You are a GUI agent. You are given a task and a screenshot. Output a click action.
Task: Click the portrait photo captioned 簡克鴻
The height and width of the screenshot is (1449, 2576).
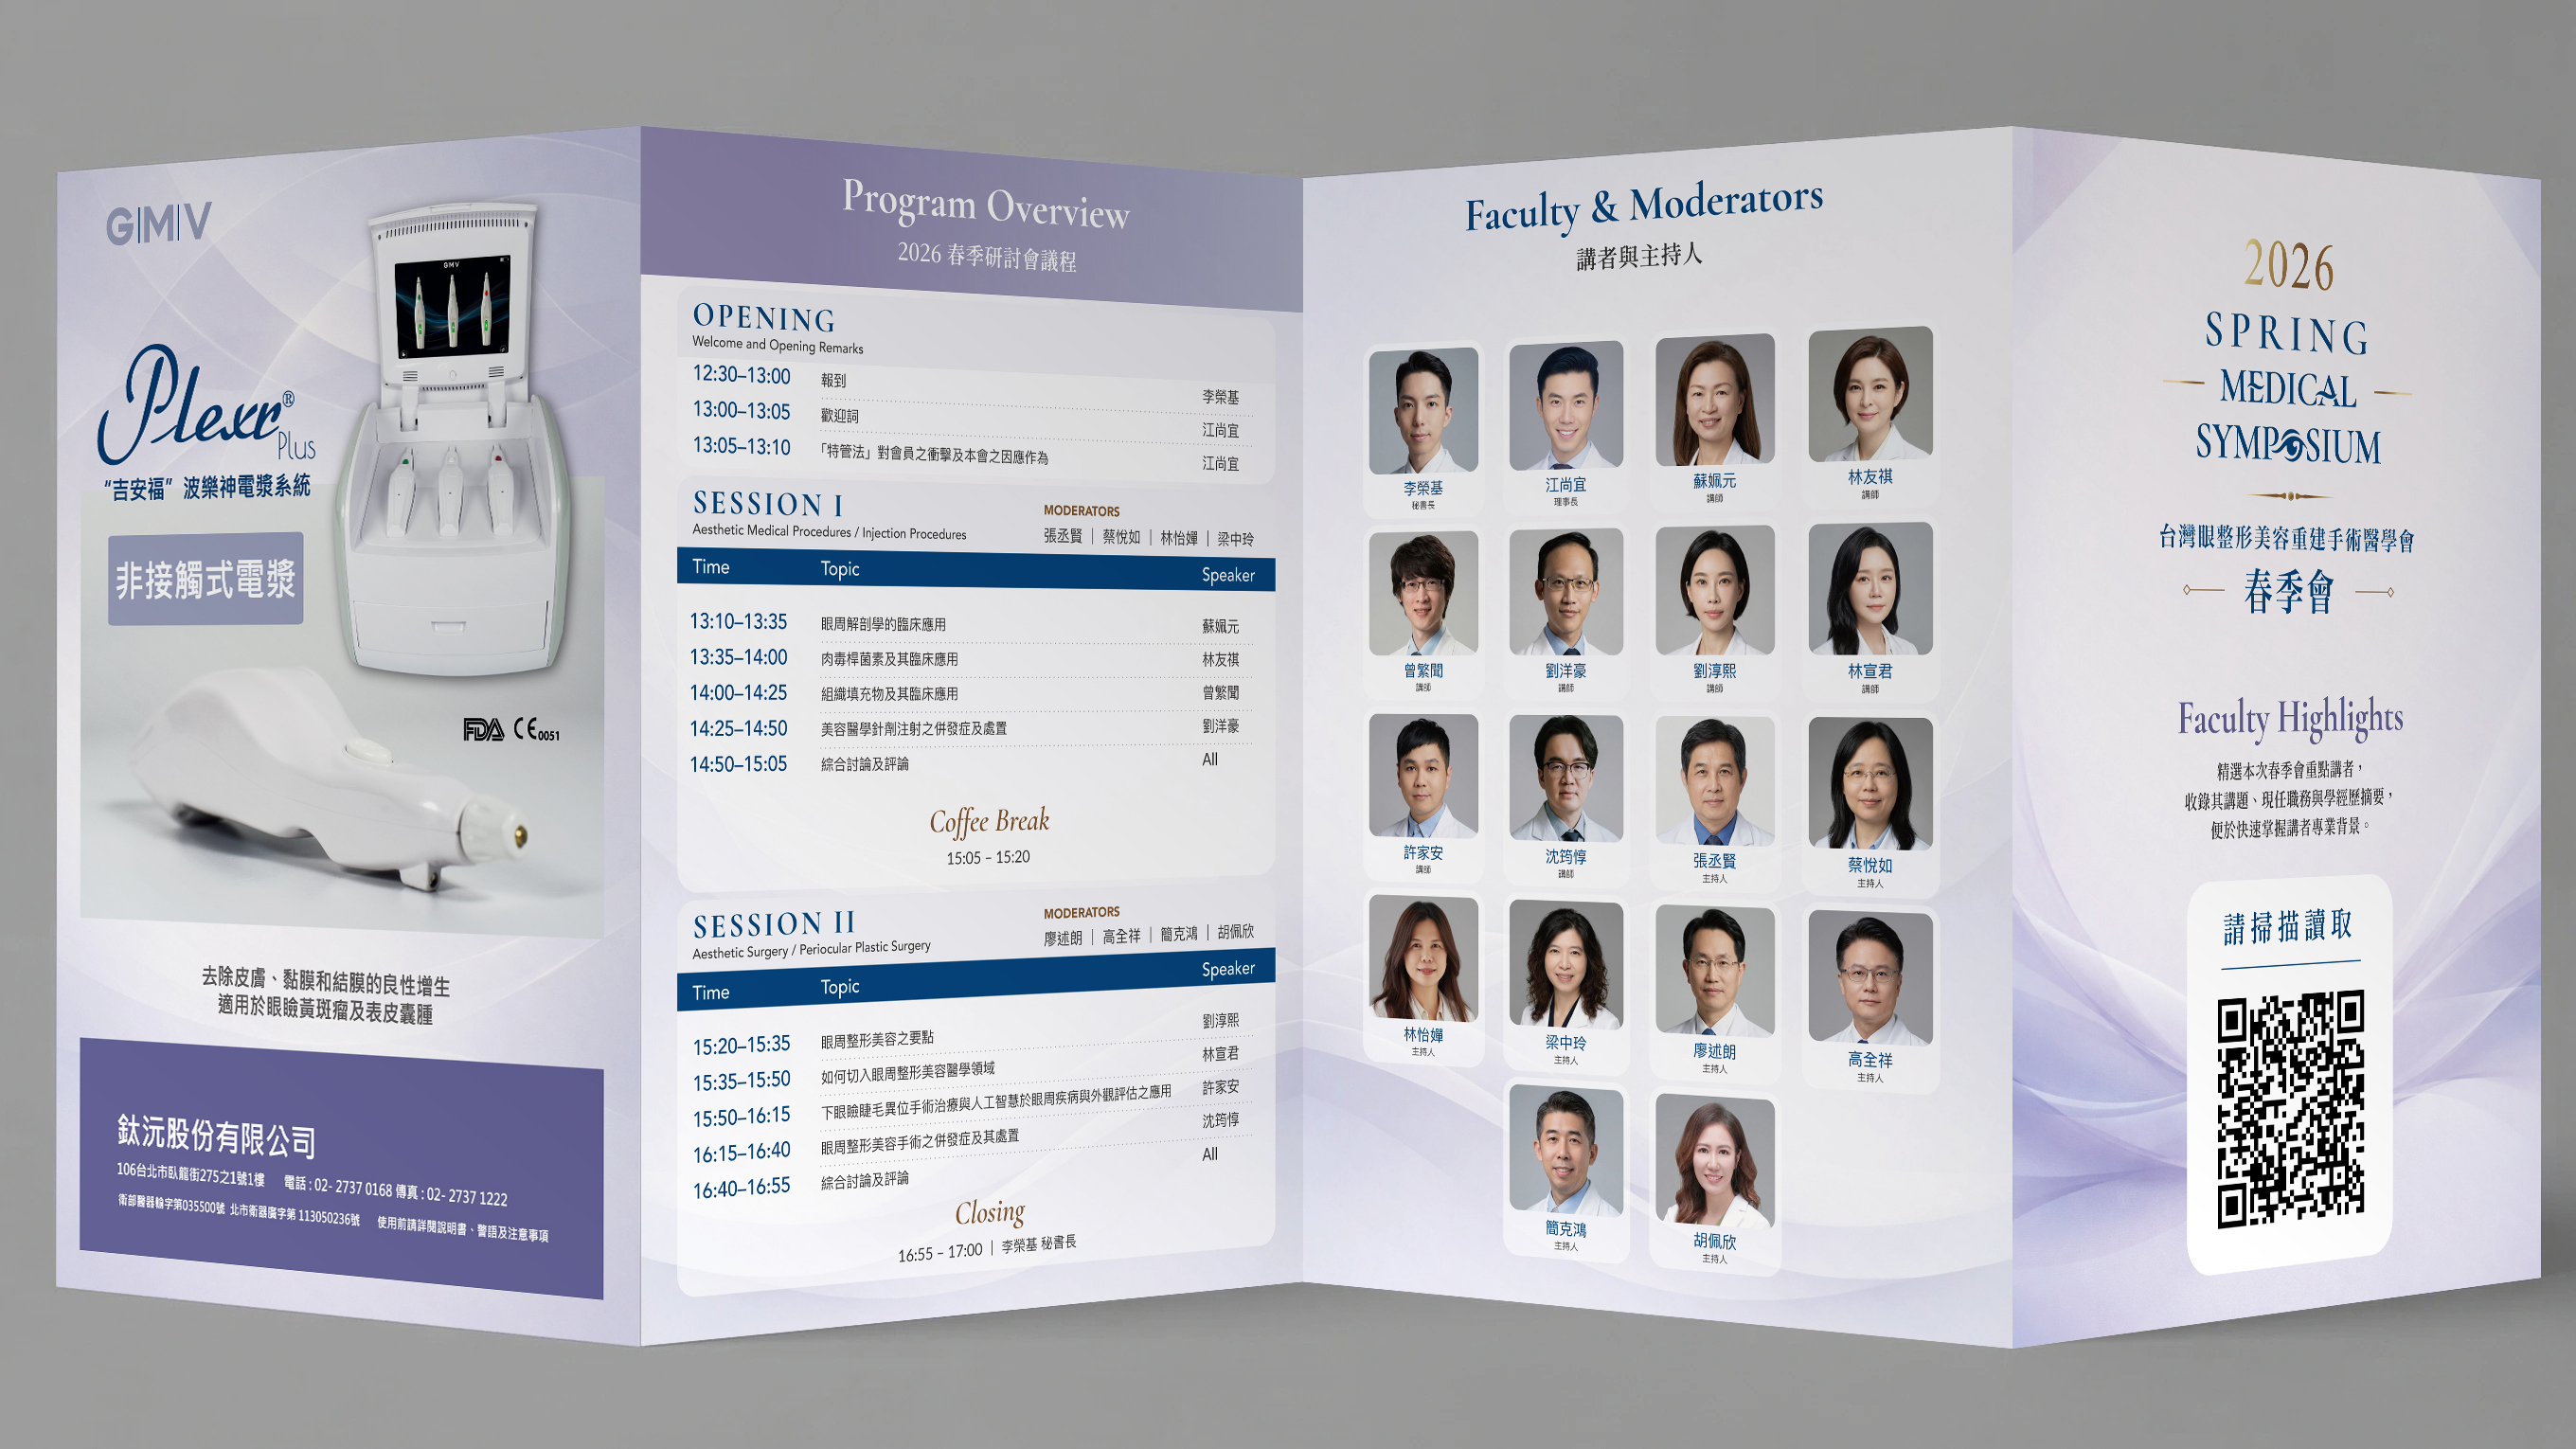1566,1151
